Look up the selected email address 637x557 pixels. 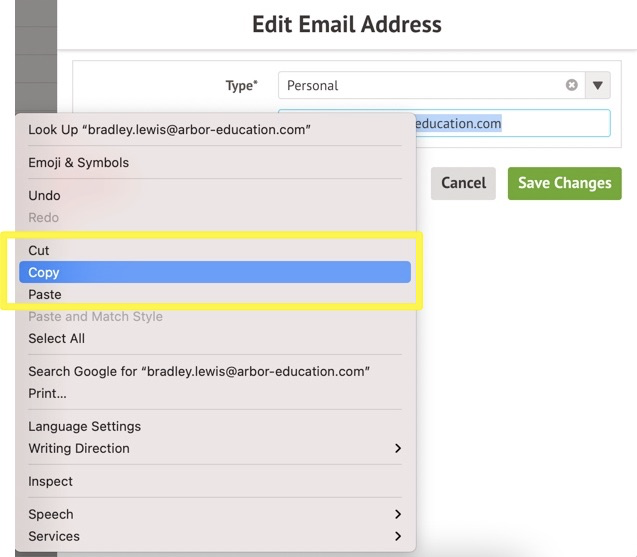click(169, 129)
